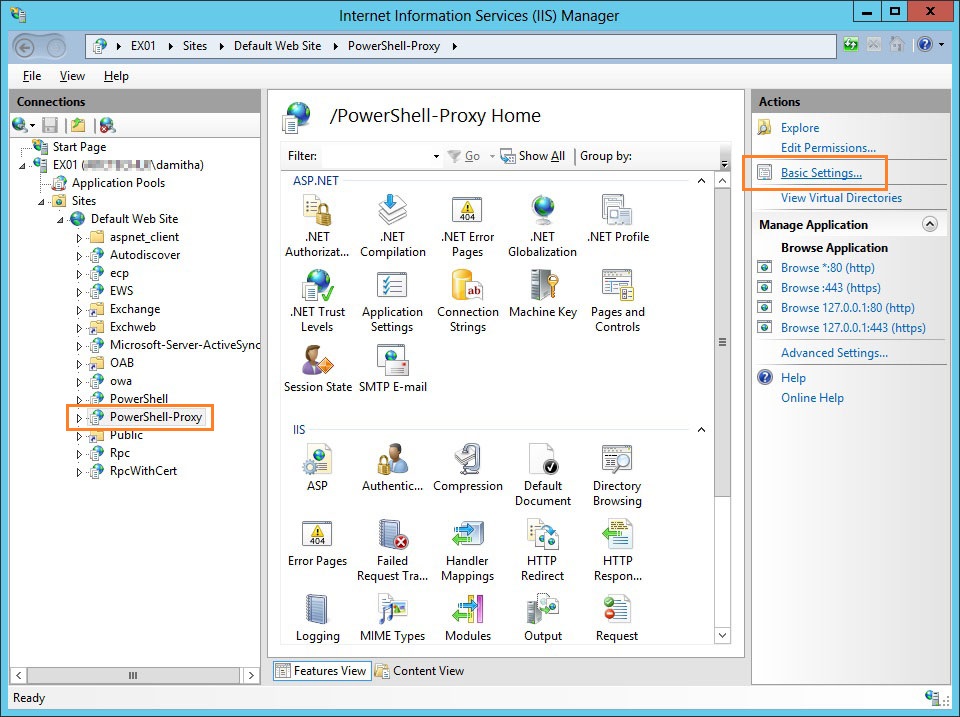The height and width of the screenshot is (717, 960).
Task: Select Microsoft-Server-ActiveSync tree item
Action: tap(185, 345)
